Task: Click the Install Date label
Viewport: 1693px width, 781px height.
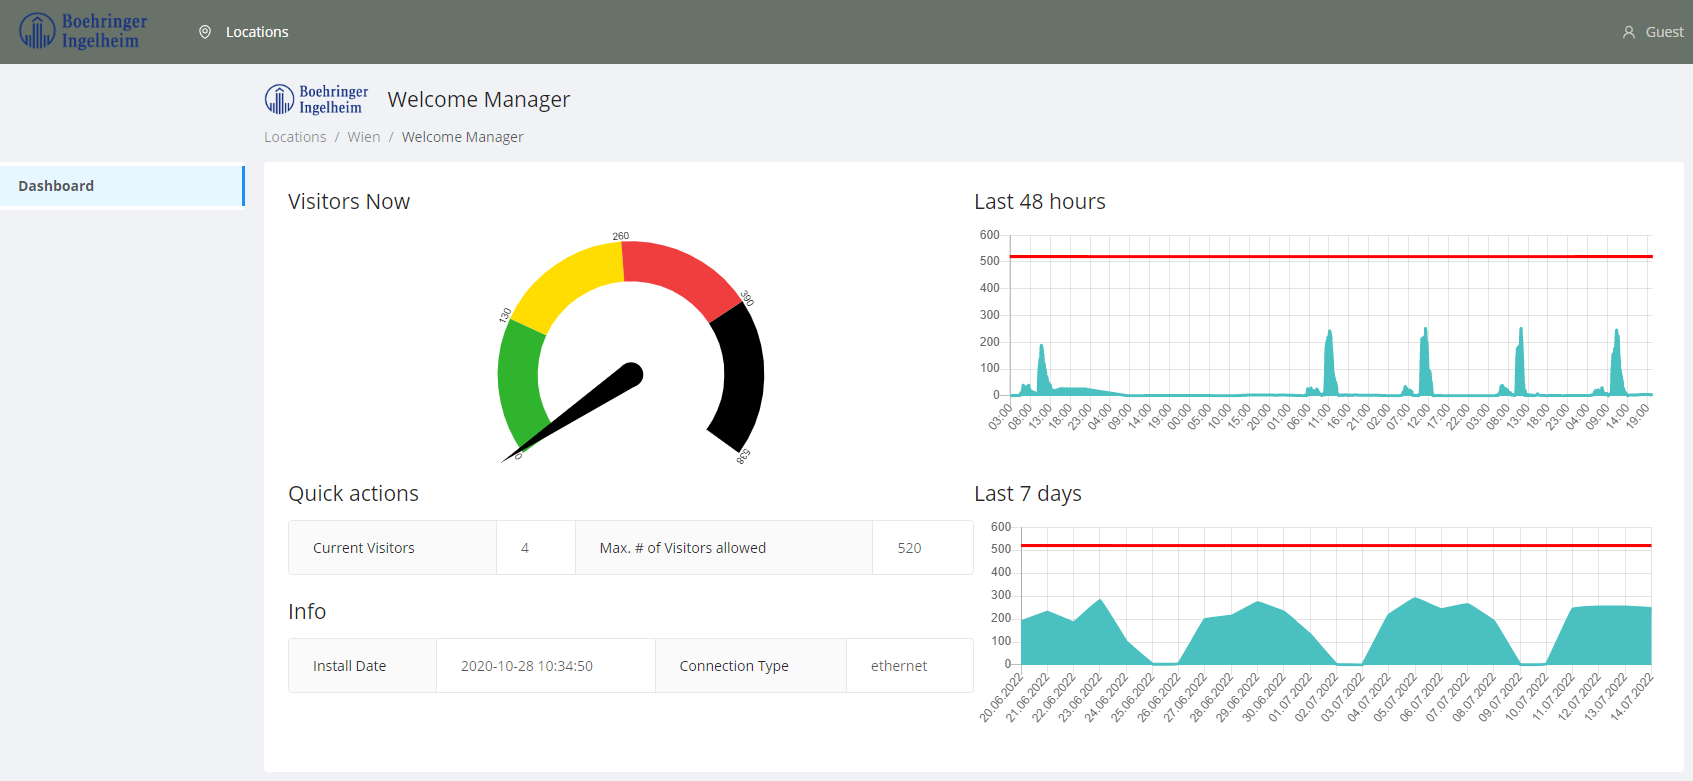Action: [350, 666]
